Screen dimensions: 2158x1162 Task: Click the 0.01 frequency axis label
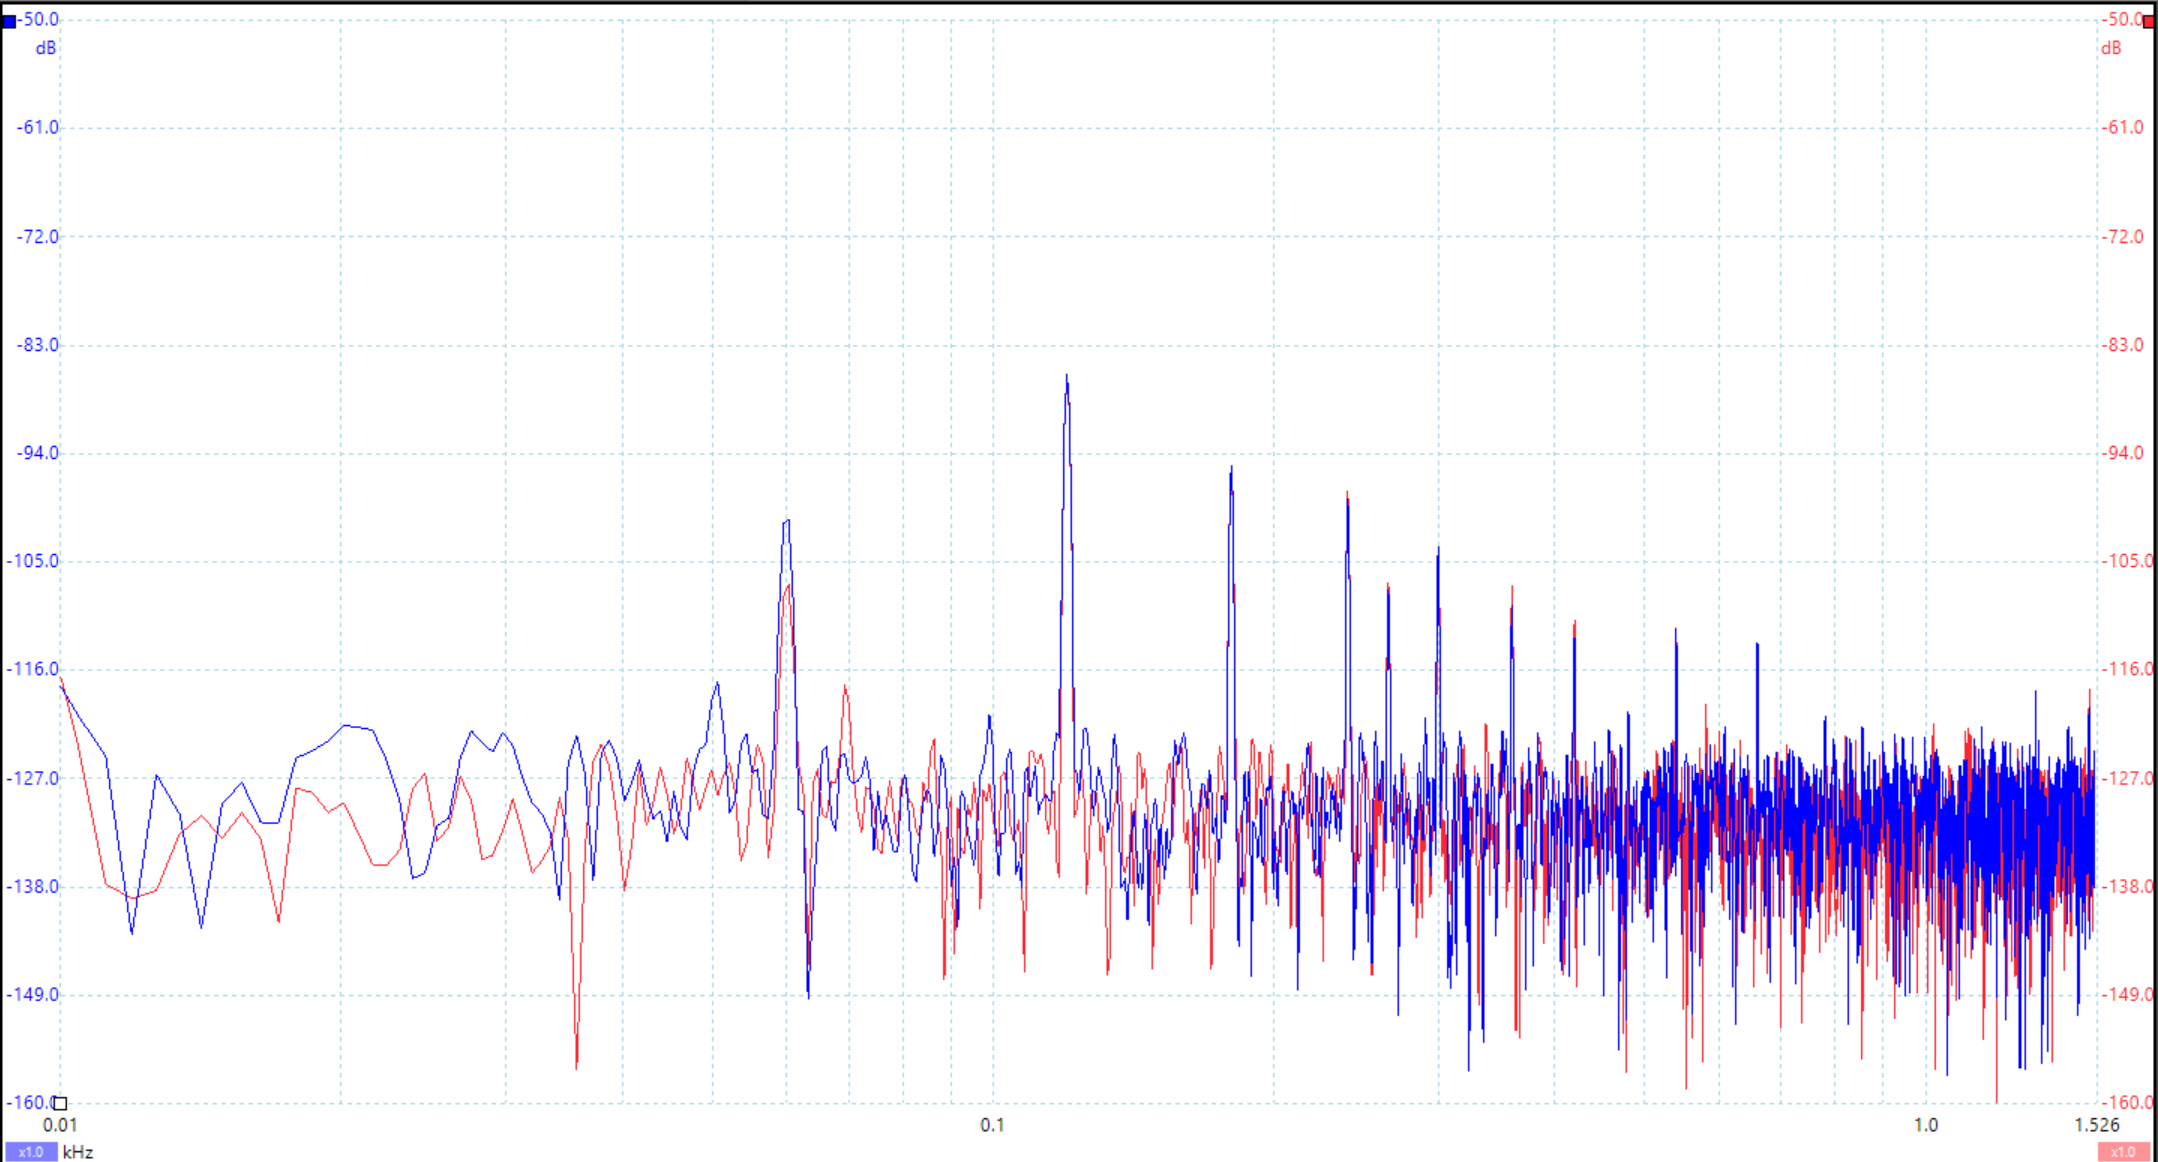tap(60, 1125)
